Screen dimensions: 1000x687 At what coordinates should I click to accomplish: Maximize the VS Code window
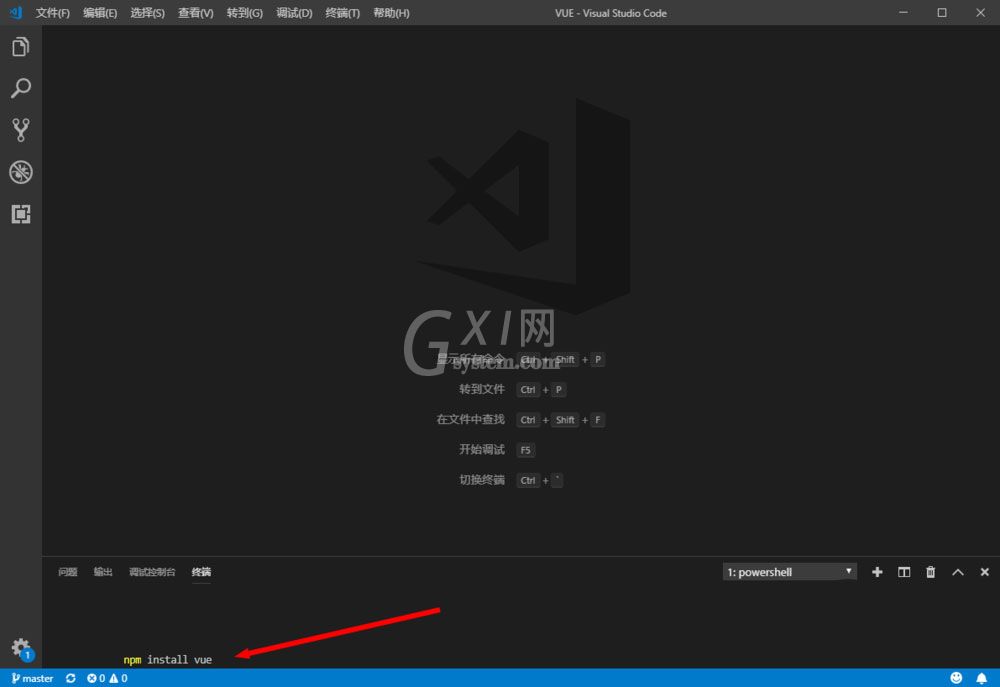pyautogui.click(x=942, y=13)
